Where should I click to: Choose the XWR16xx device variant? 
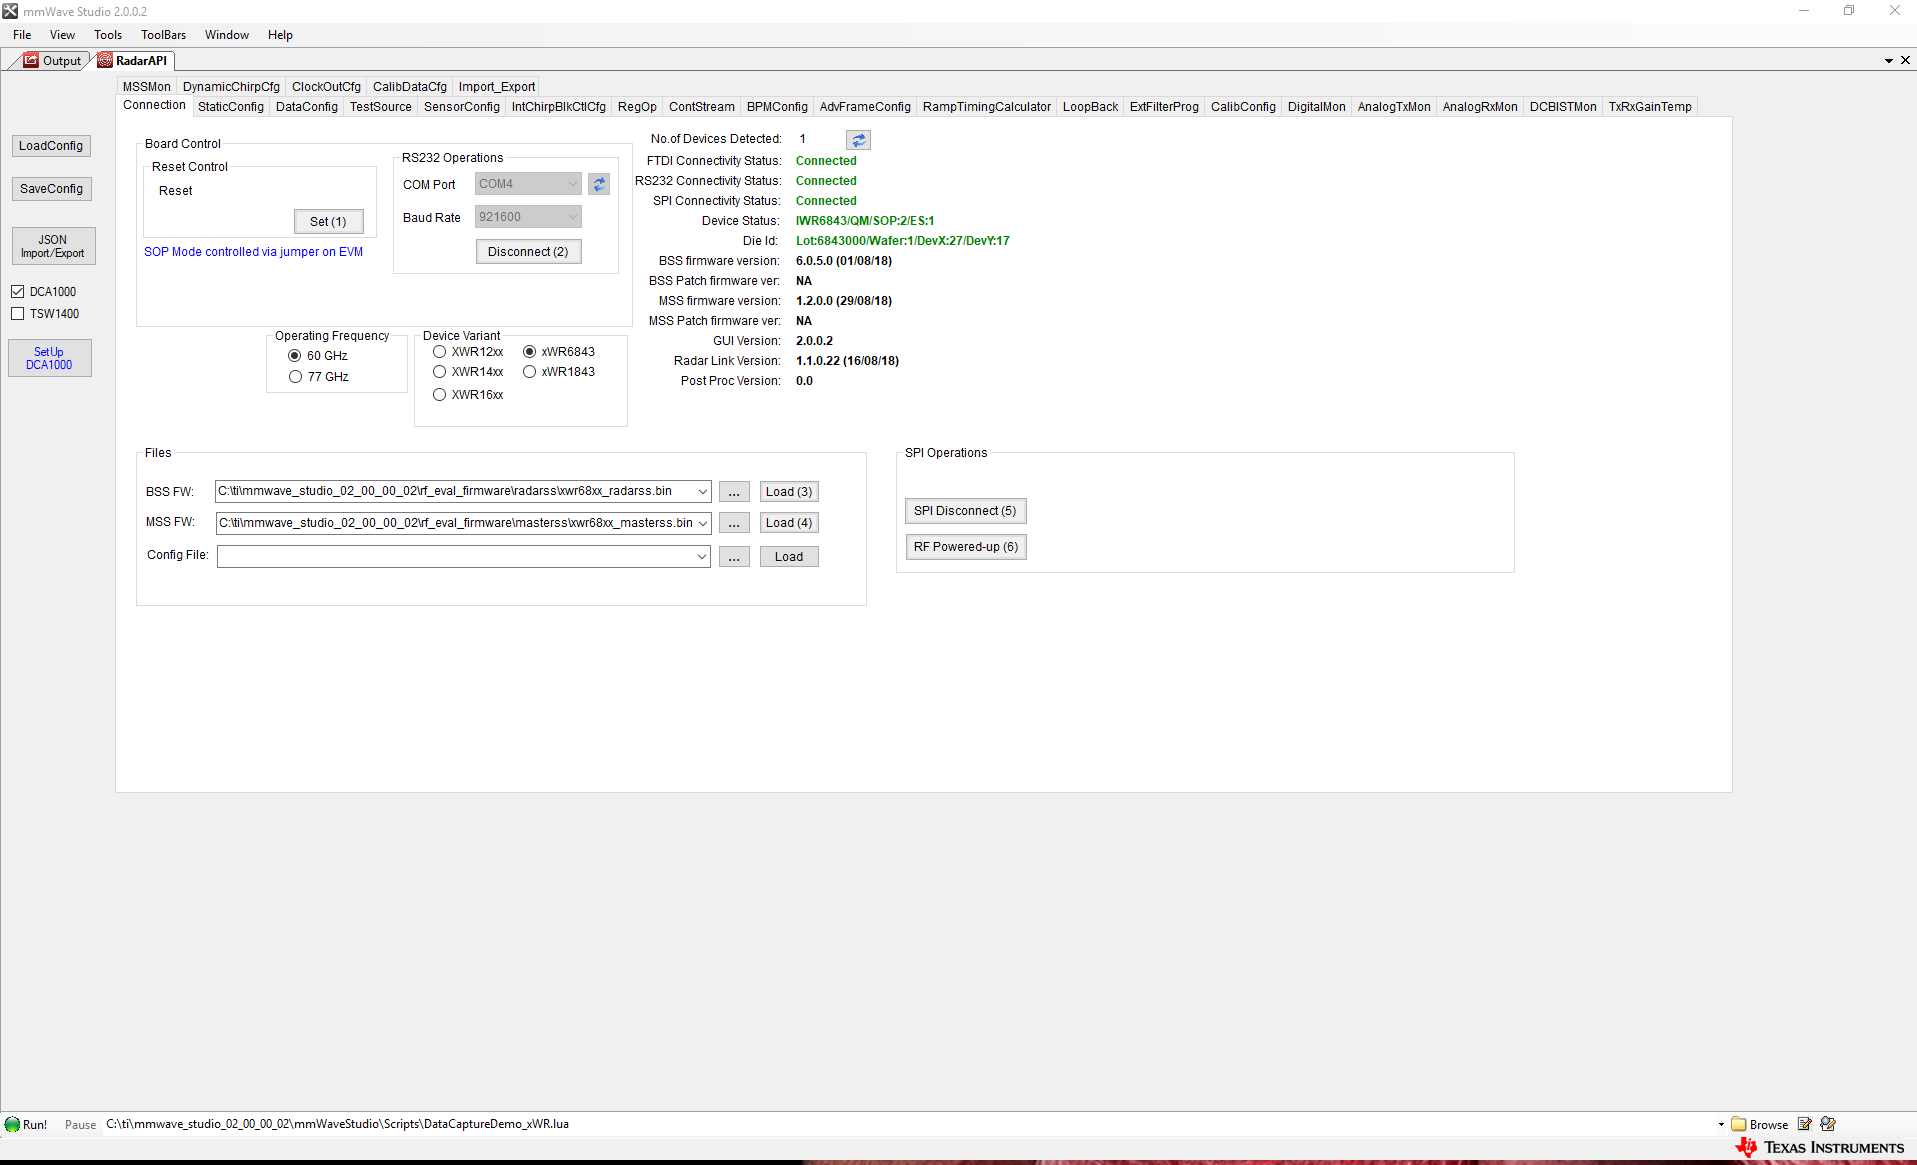point(439,395)
